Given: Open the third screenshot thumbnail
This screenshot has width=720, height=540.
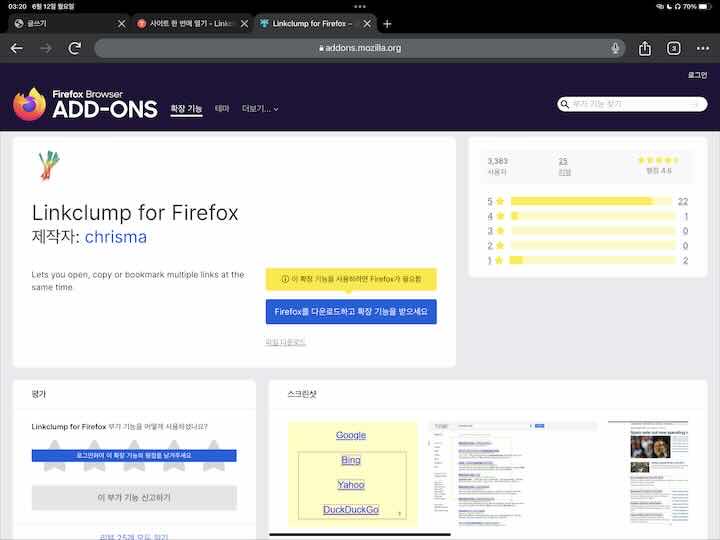Looking at the screenshot, I should point(648,473).
